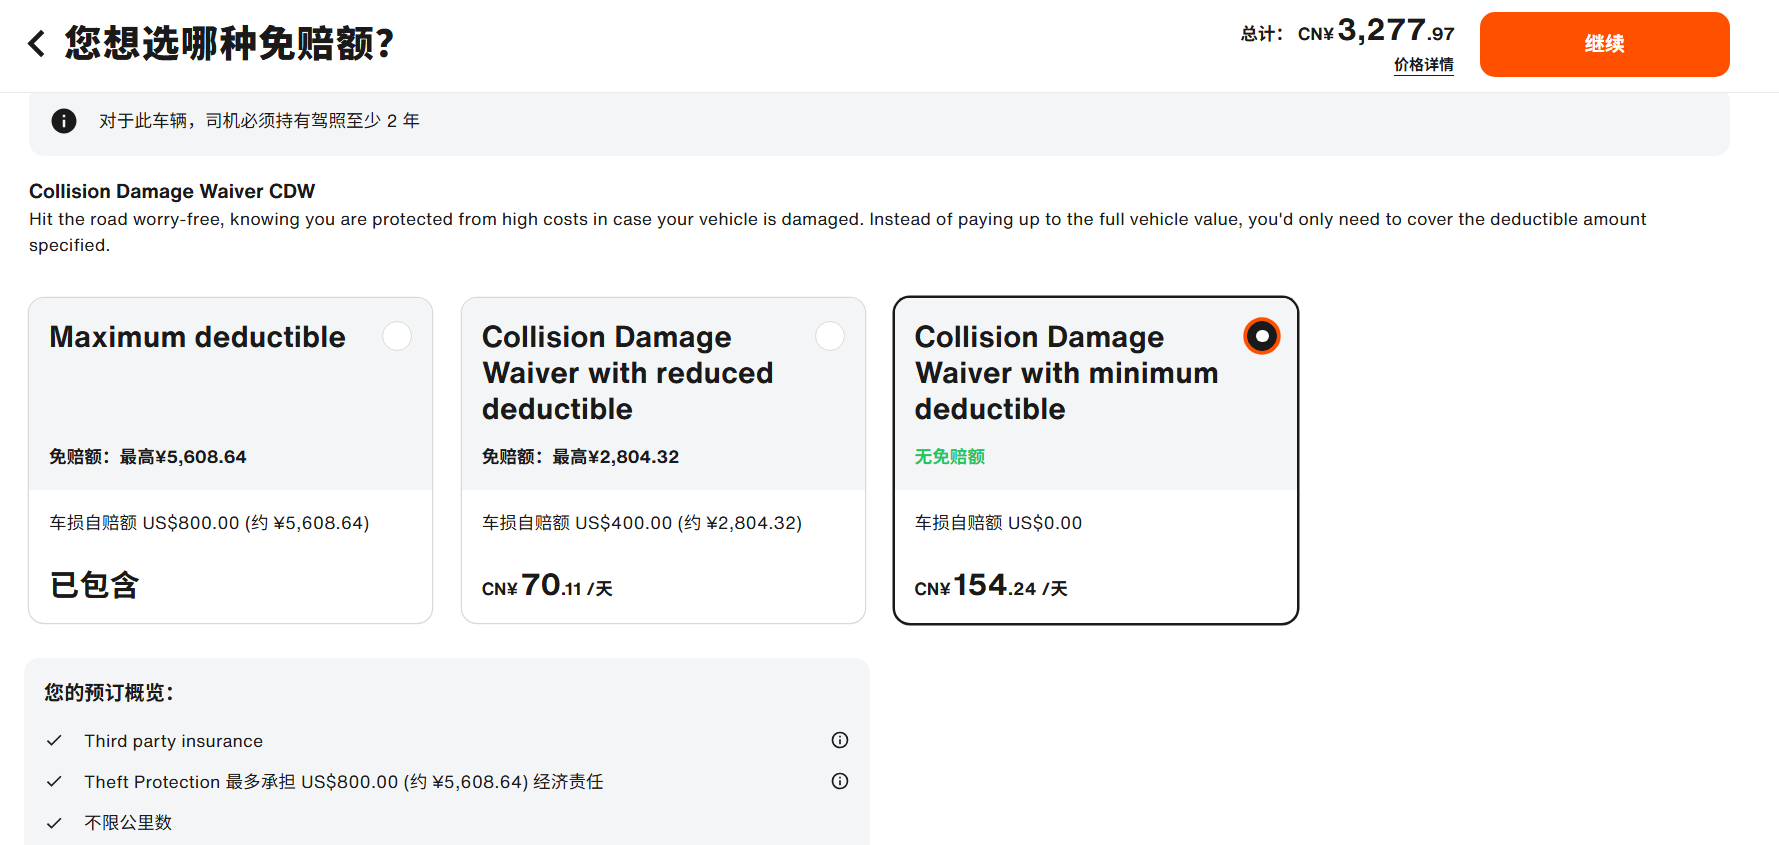
Task: Click the CN¥70.11/天 price
Action: click(547, 586)
